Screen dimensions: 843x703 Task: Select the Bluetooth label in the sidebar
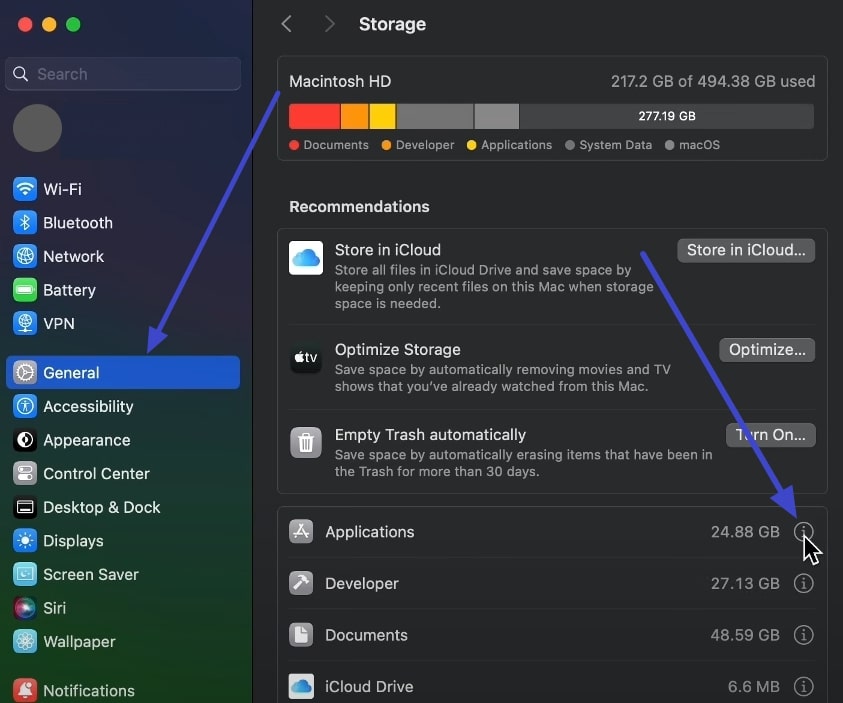click(x=78, y=223)
